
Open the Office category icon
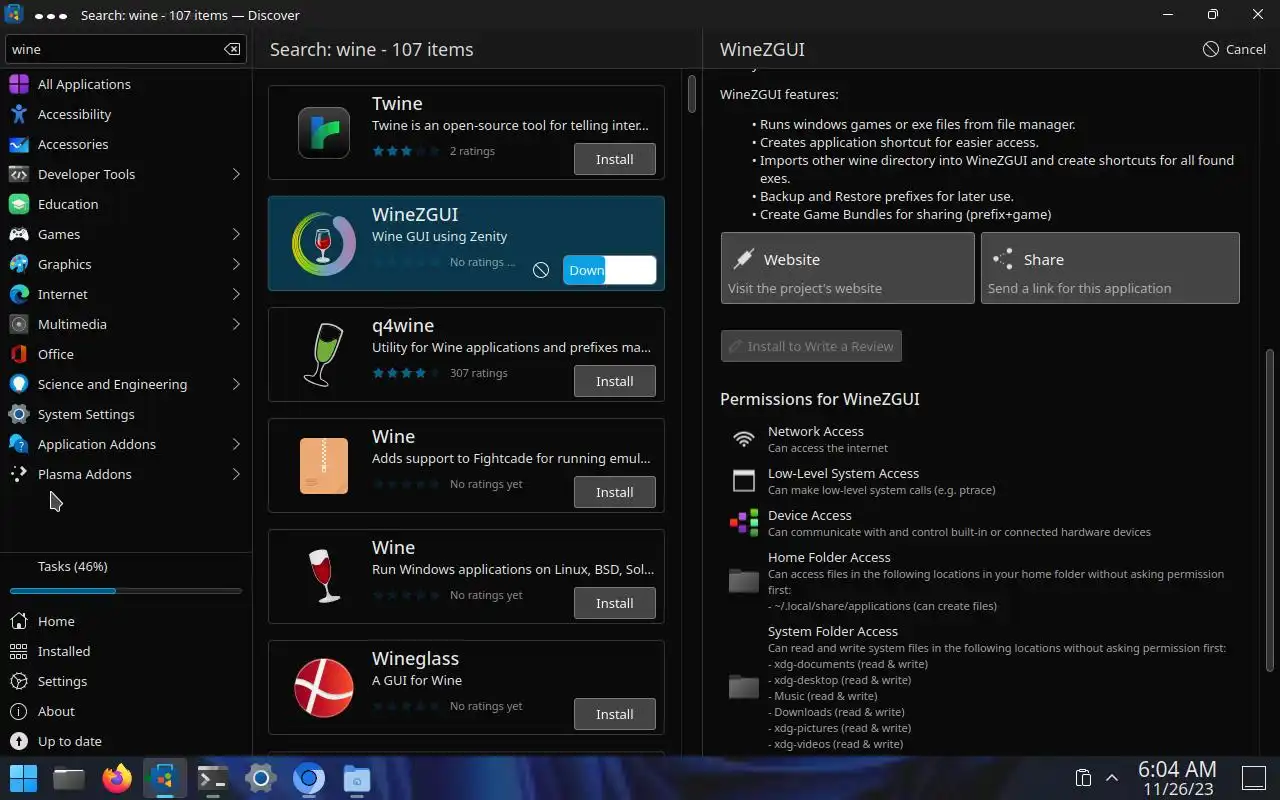(x=19, y=354)
